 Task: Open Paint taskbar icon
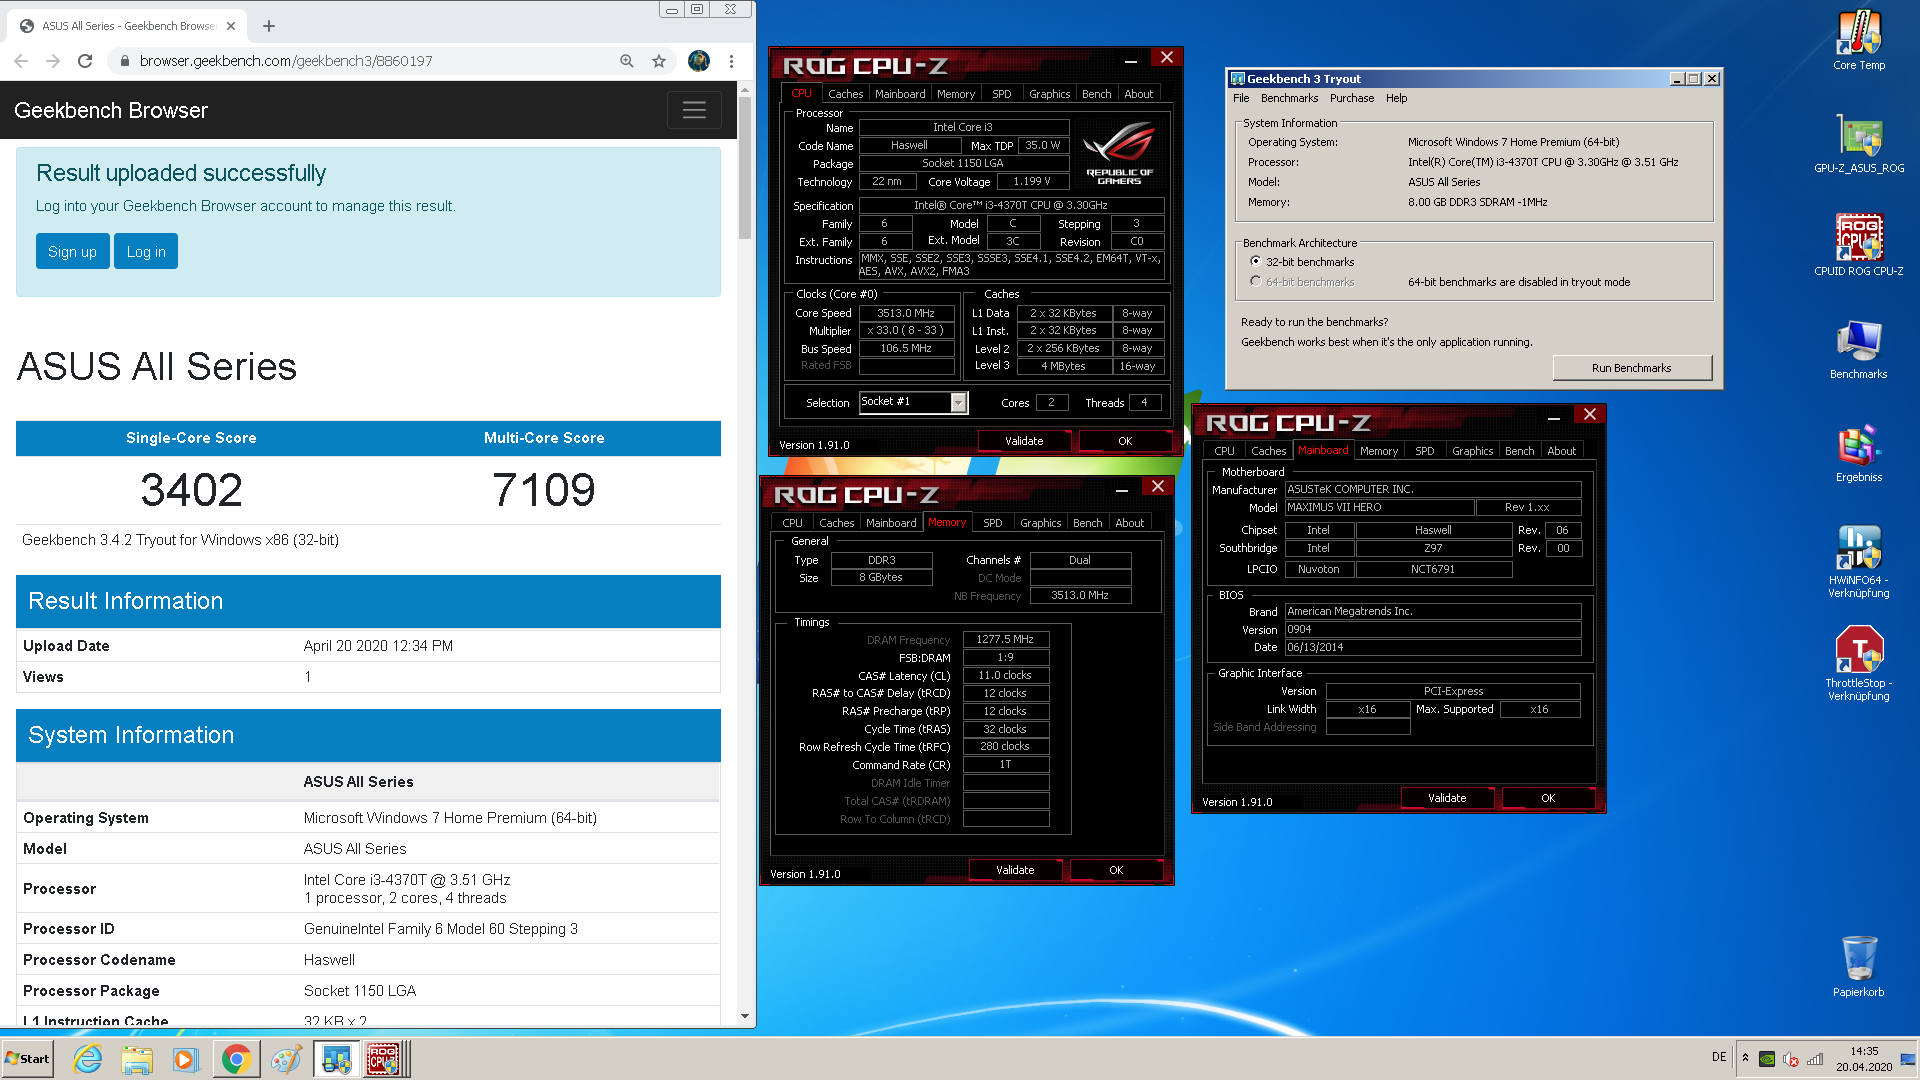[286, 1059]
